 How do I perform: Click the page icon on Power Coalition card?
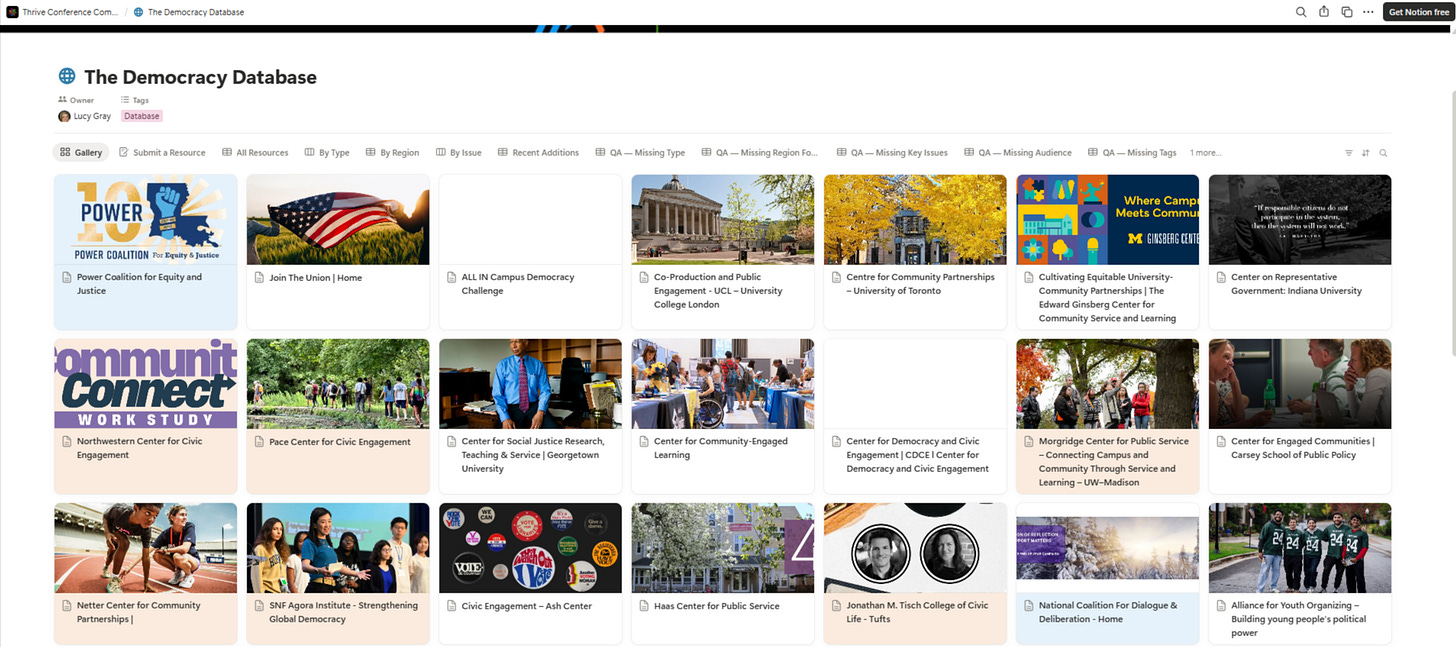click(67, 278)
